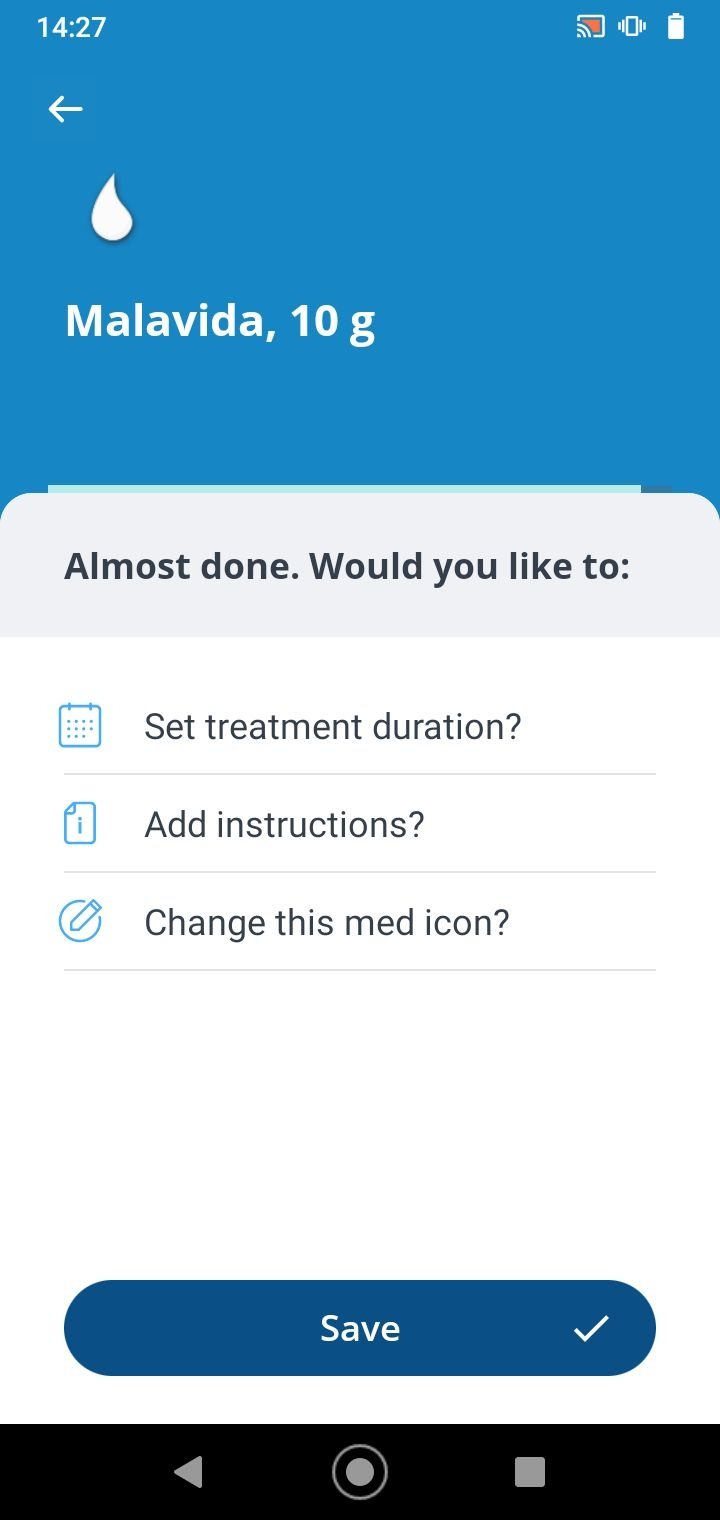Click the calendar icon for treatment duration
720x1520 pixels.
80,725
